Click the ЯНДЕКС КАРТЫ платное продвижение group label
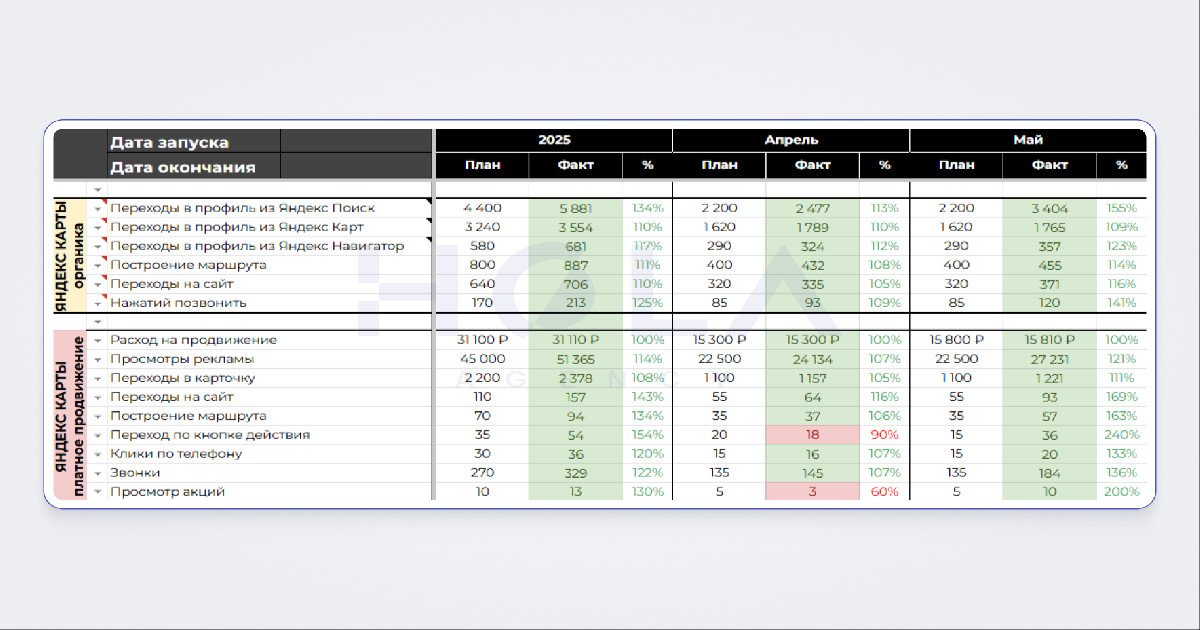Viewport: 1200px width, 630px height. point(70,416)
